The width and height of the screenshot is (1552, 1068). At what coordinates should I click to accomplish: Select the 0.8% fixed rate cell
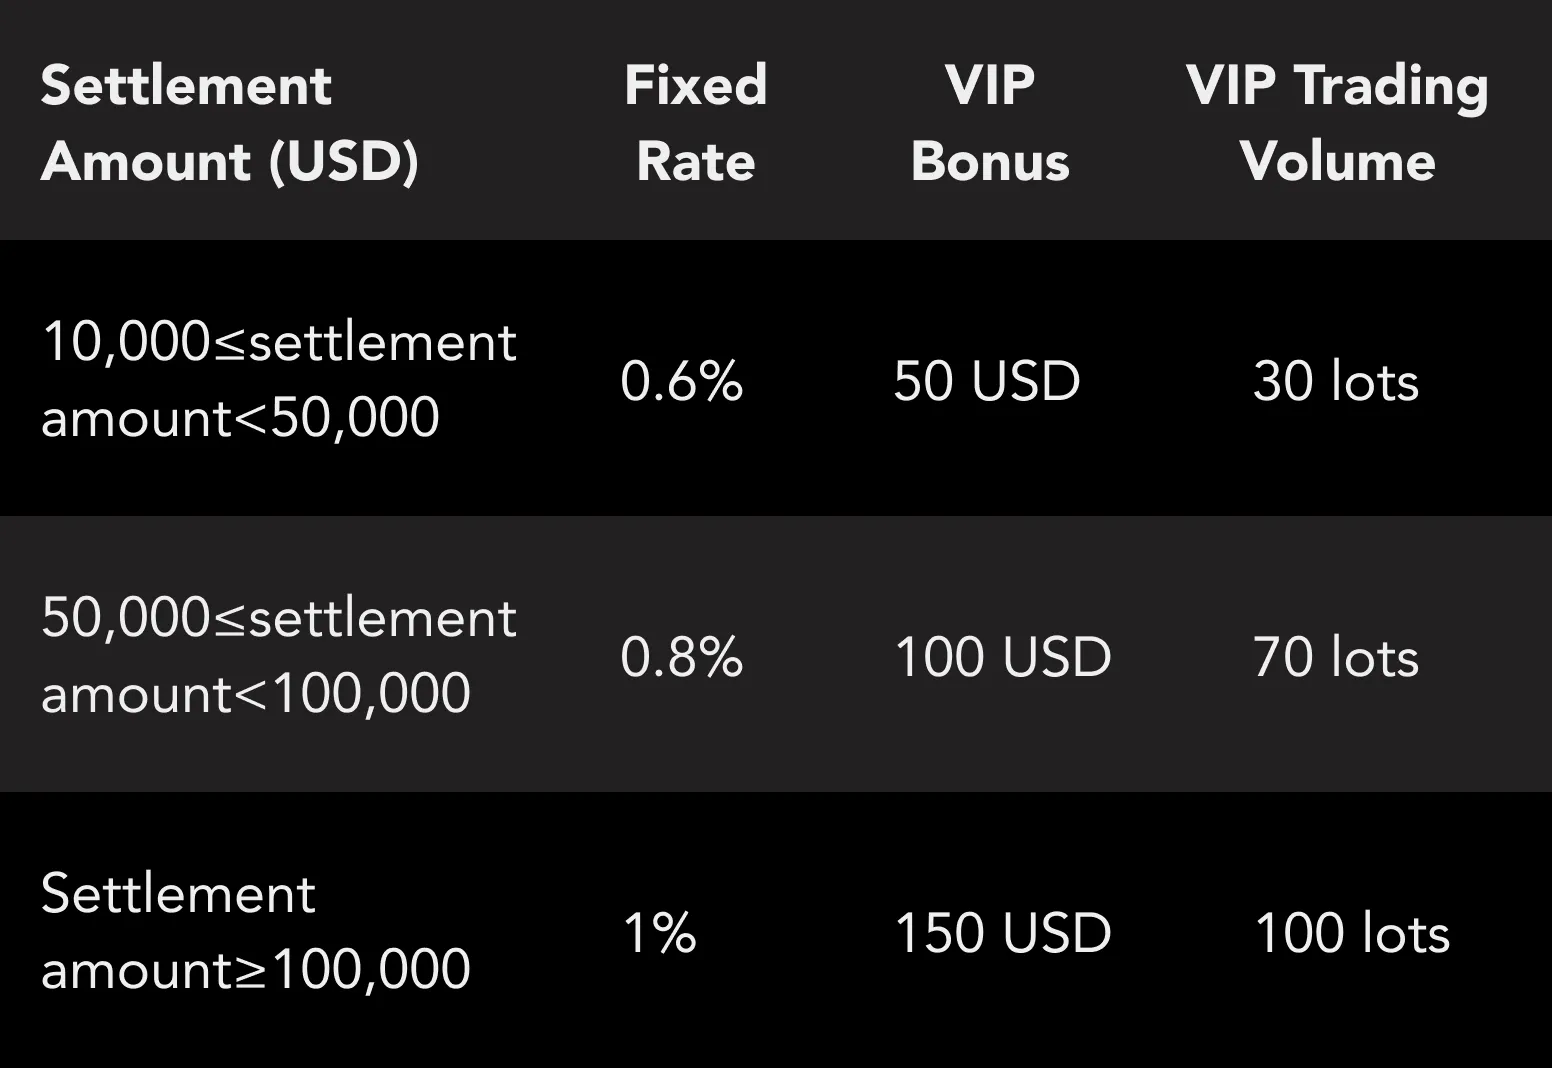tap(682, 657)
